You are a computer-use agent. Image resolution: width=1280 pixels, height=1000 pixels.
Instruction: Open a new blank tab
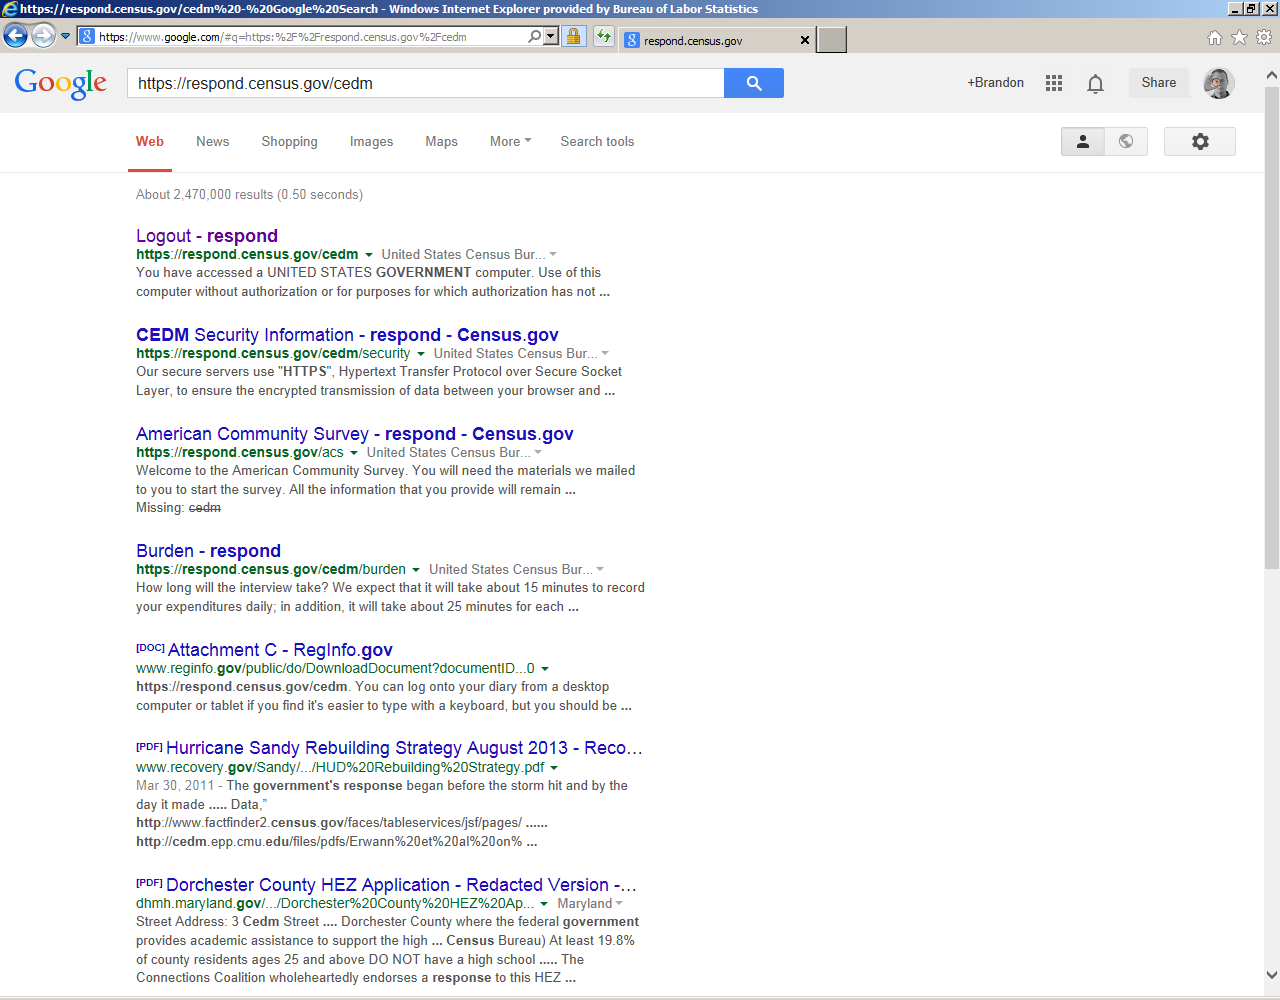[x=832, y=40]
